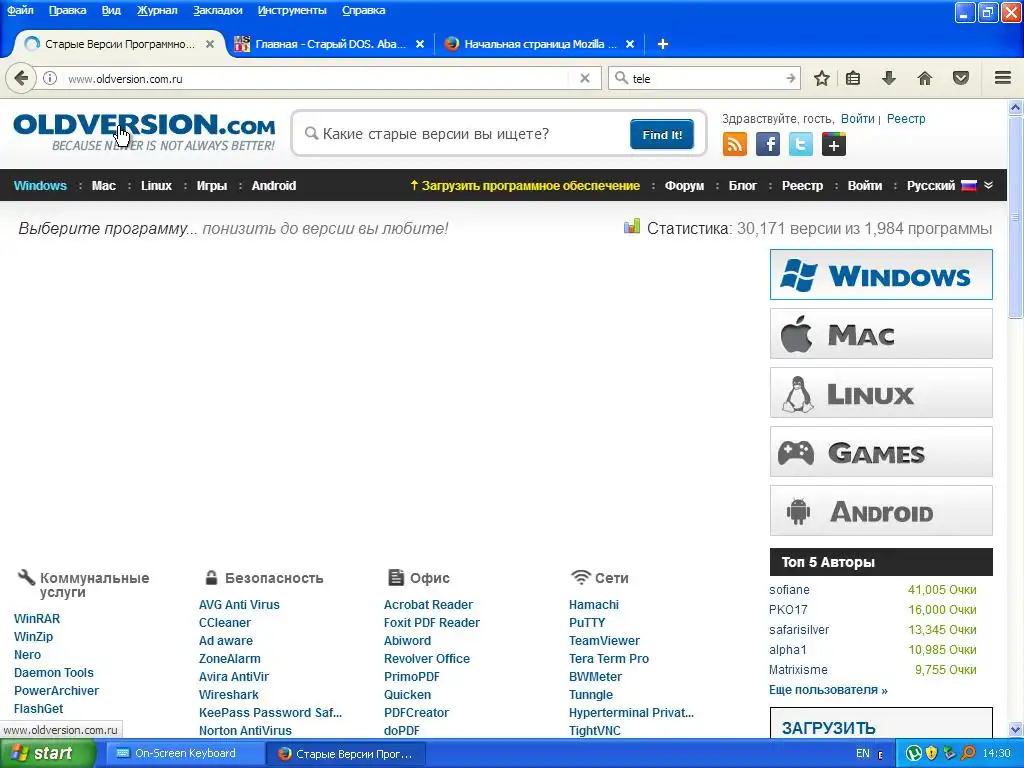Image resolution: width=1024 pixels, height=768 pixels.
Task: Open Загрузить программное обеспечение link
Action: pos(524,185)
